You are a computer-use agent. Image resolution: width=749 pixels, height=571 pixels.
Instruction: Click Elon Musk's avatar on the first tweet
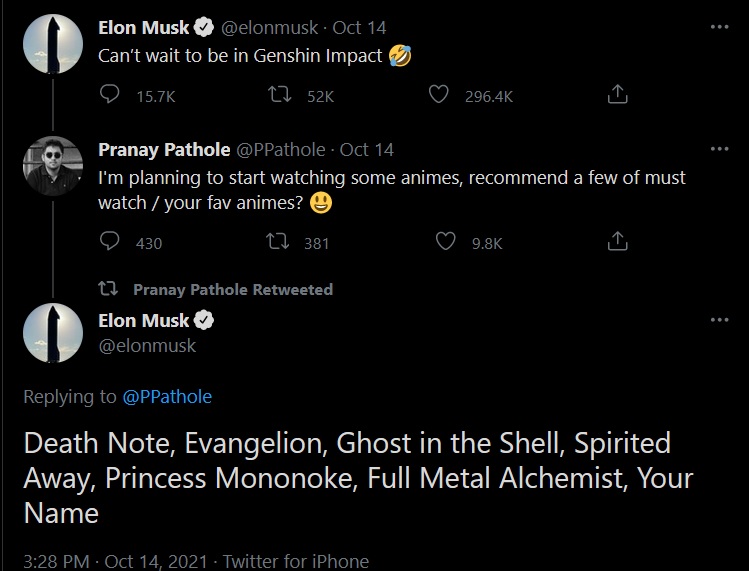point(52,45)
